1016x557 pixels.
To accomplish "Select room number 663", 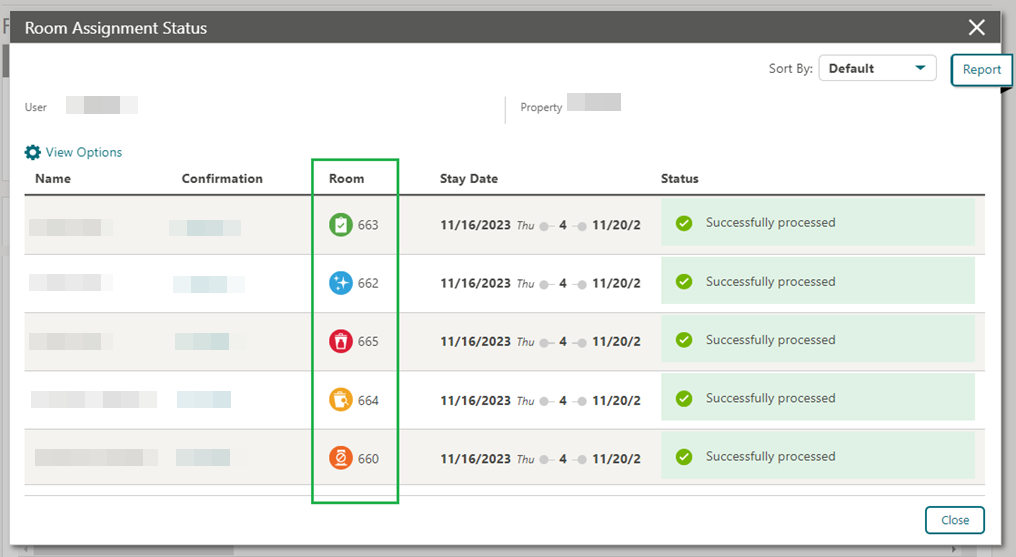I will [368, 225].
